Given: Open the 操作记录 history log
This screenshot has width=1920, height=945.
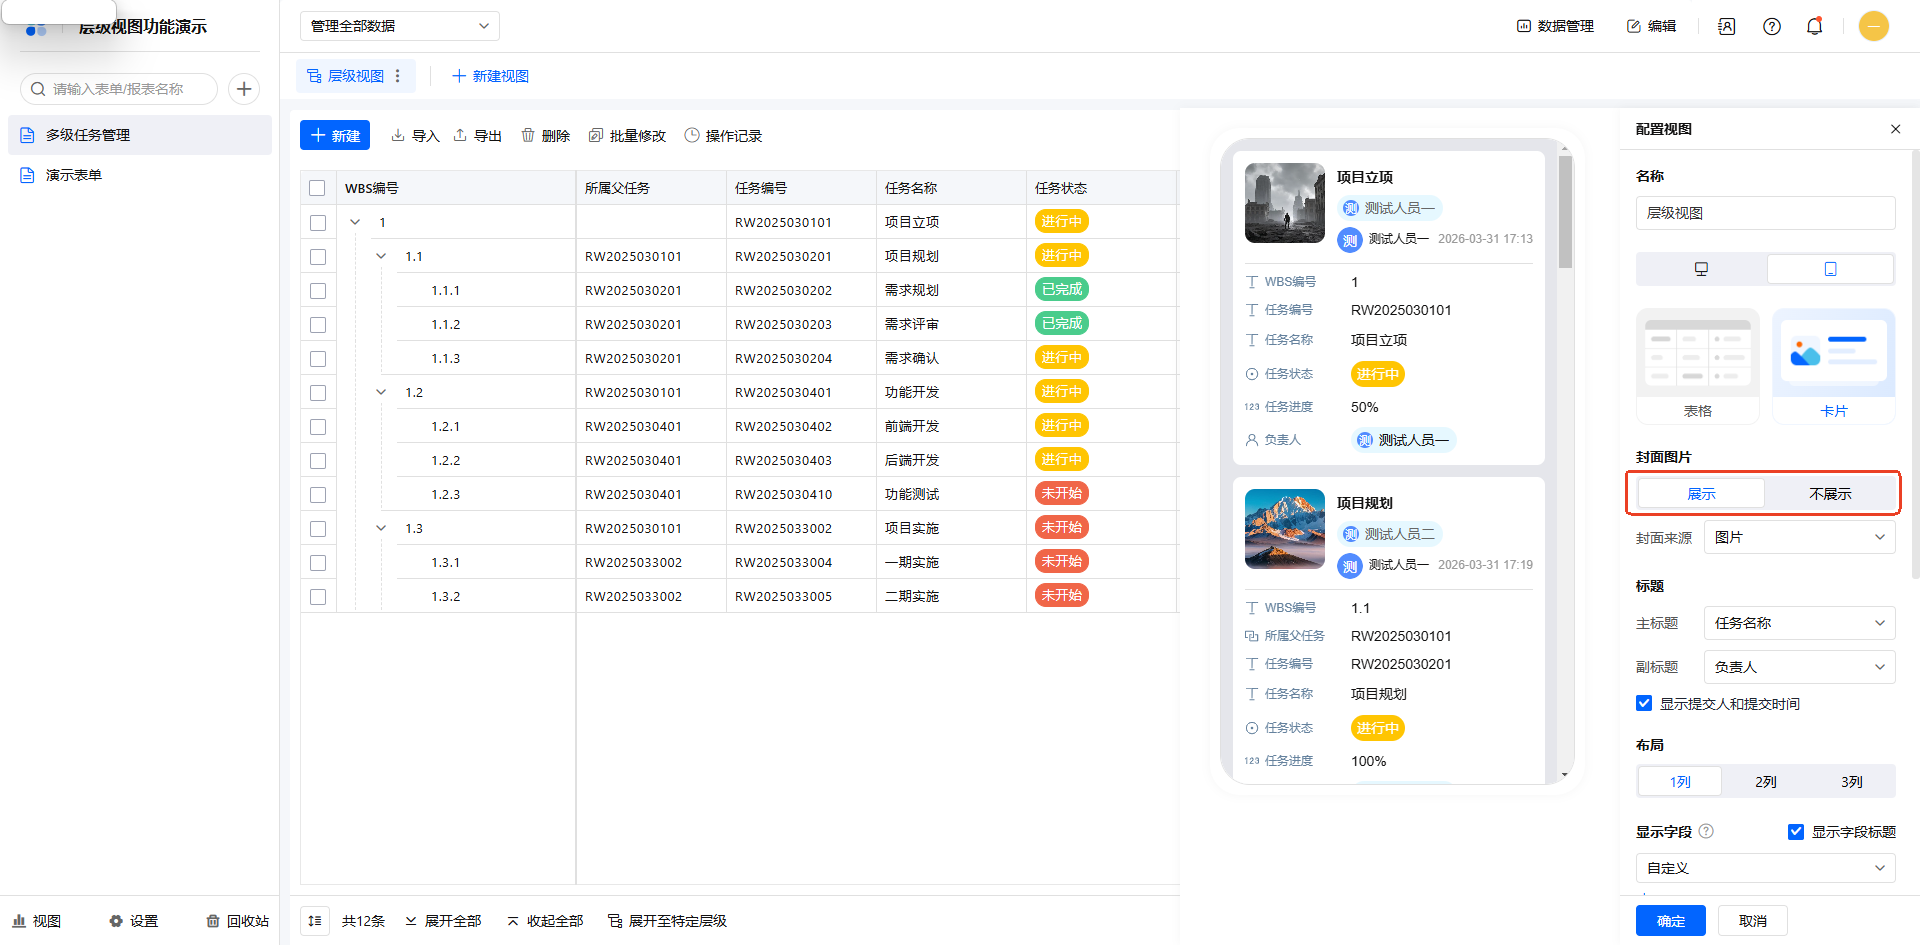Looking at the screenshot, I should (723, 136).
